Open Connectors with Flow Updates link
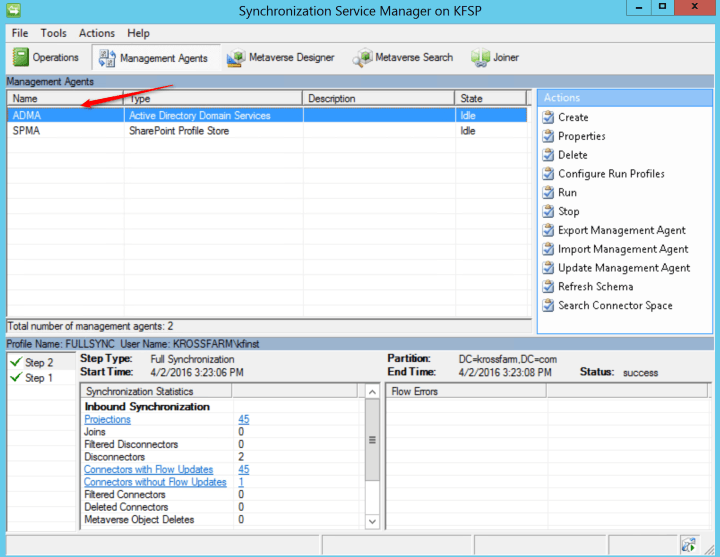The height and width of the screenshot is (557, 720). coord(148,469)
